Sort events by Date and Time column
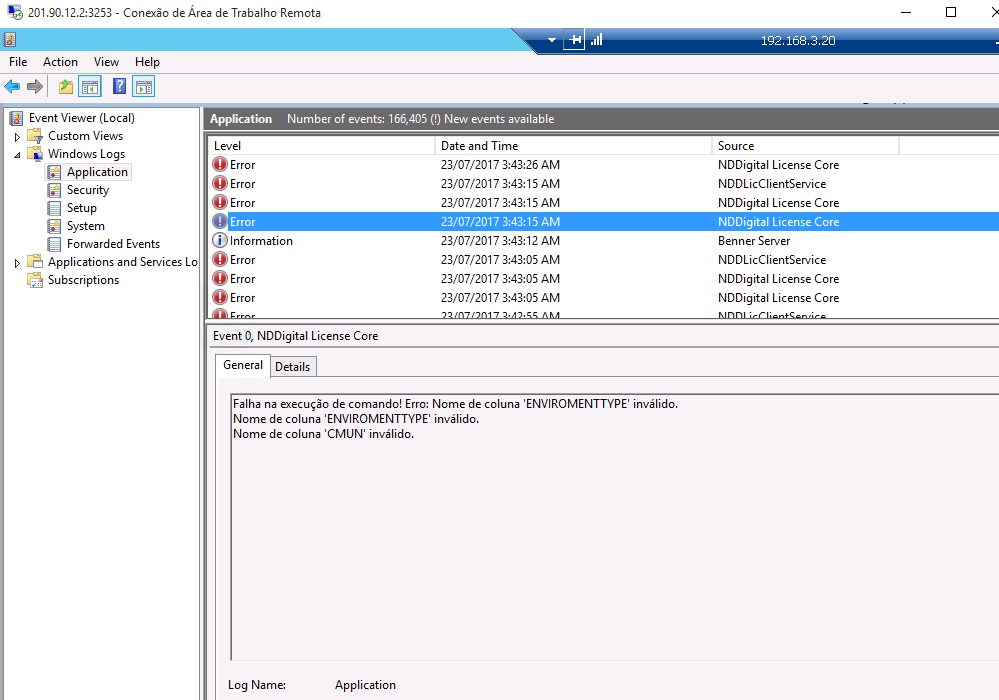The image size is (999, 700). click(573, 146)
